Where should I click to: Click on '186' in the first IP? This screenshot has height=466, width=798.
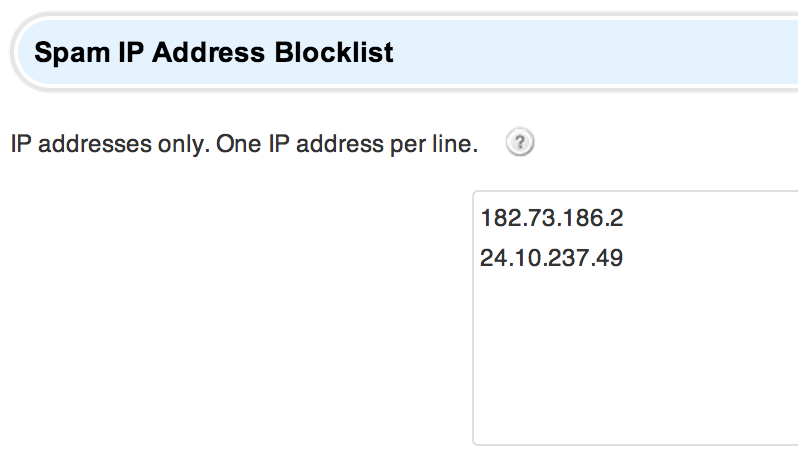tap(577, 218)
